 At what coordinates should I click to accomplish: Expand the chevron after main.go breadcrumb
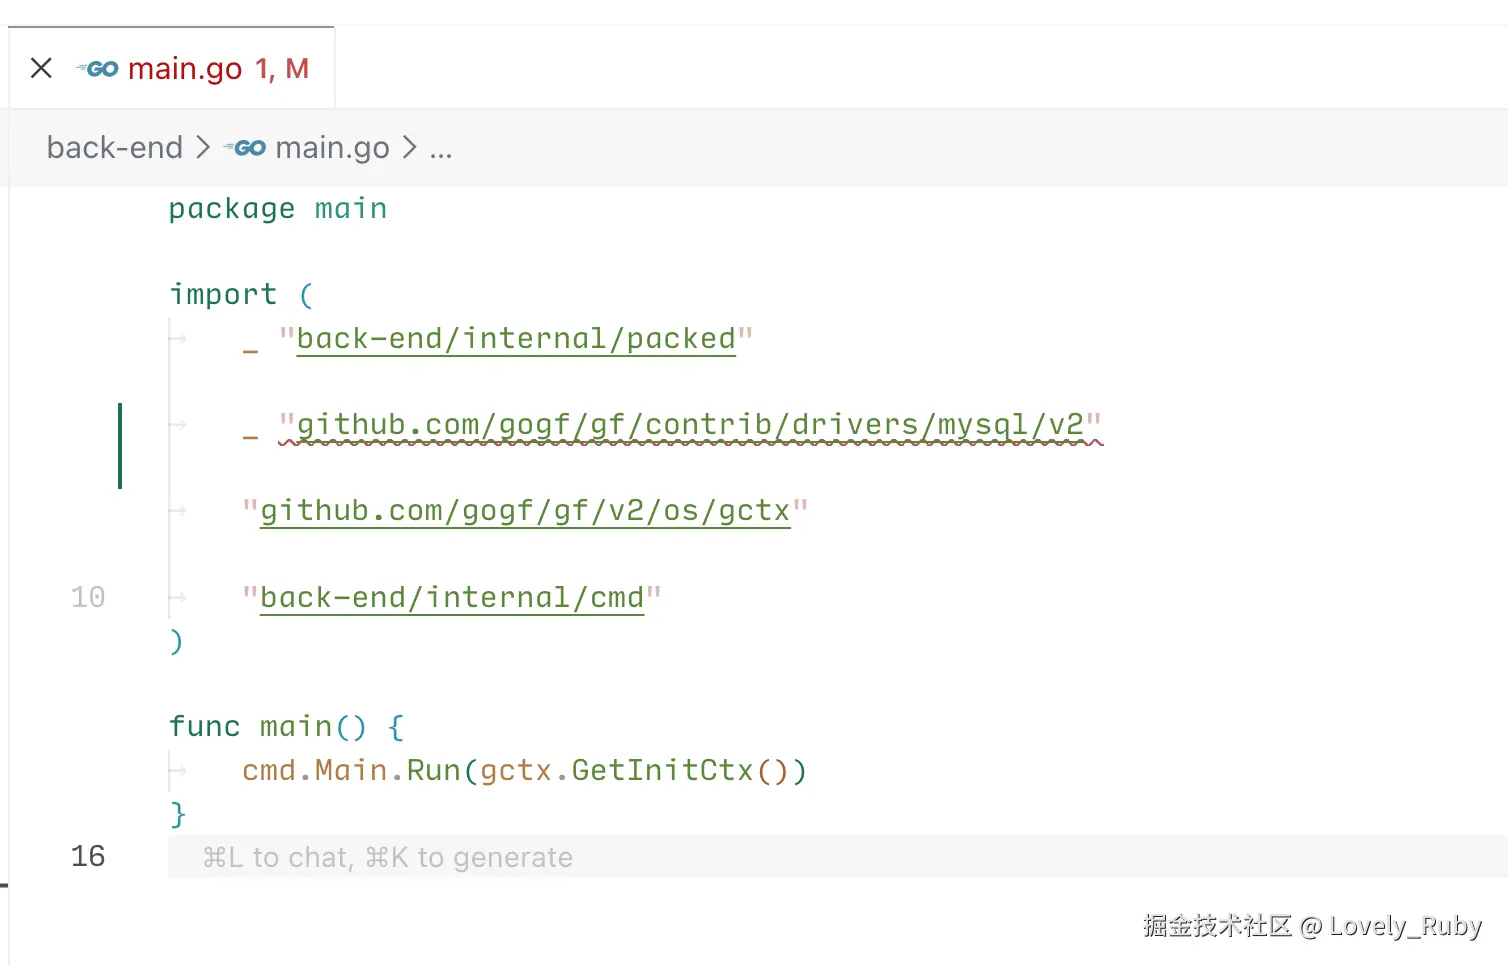click(409, 148)
